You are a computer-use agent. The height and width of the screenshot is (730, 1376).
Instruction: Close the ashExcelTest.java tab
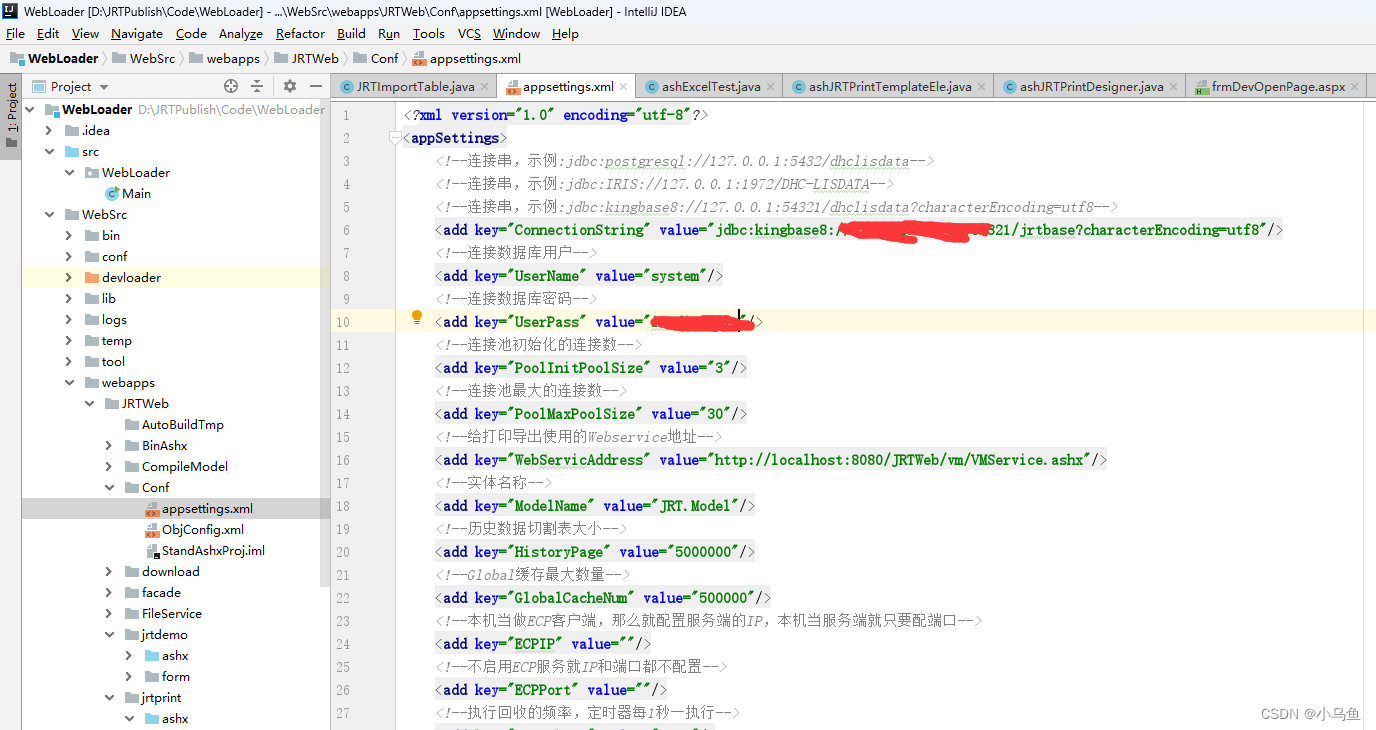pyautogui.click(x=771, y=87)
